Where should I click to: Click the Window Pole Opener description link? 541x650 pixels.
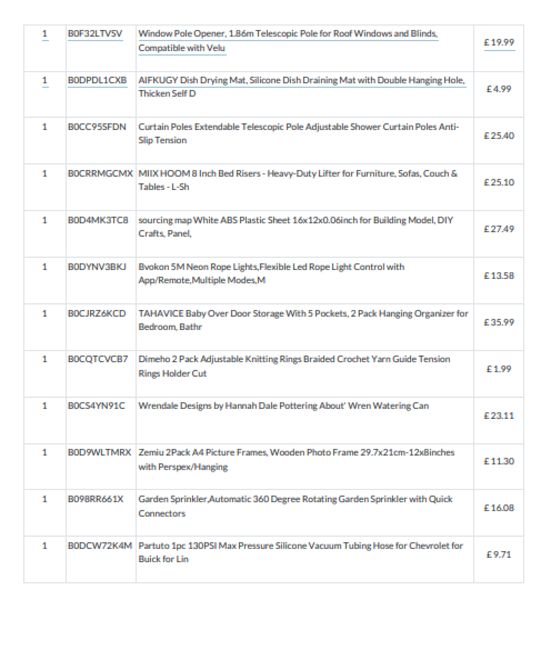[x=288, y=41]
